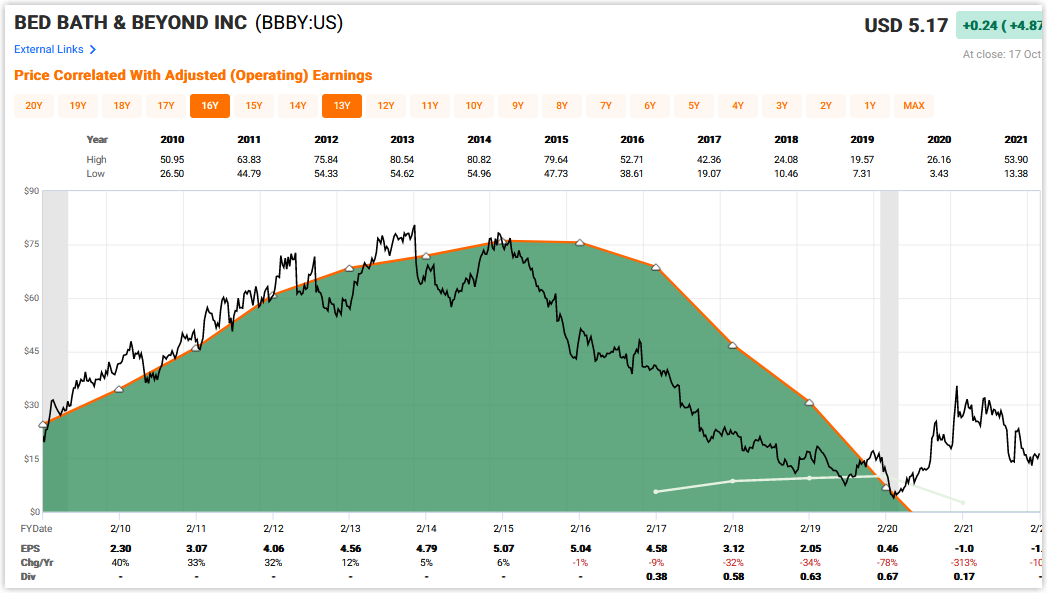The height and width of the screenshot is (594, 1048).
Task: Click the dividend line point at 2/19
Action: click(809, 478)
